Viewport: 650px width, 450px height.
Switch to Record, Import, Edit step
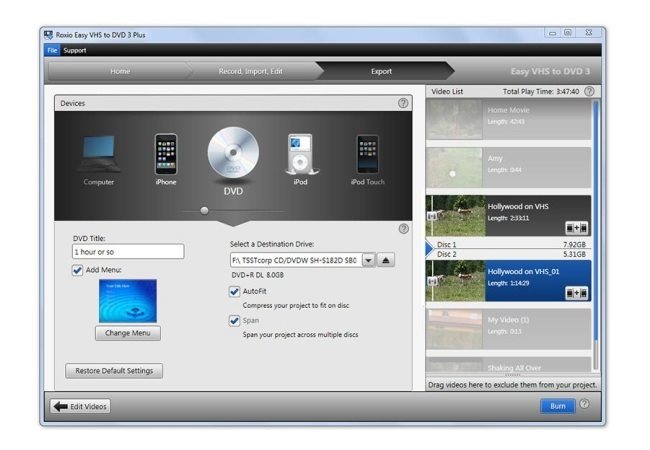pyautogui.click(x=250, y=71)
